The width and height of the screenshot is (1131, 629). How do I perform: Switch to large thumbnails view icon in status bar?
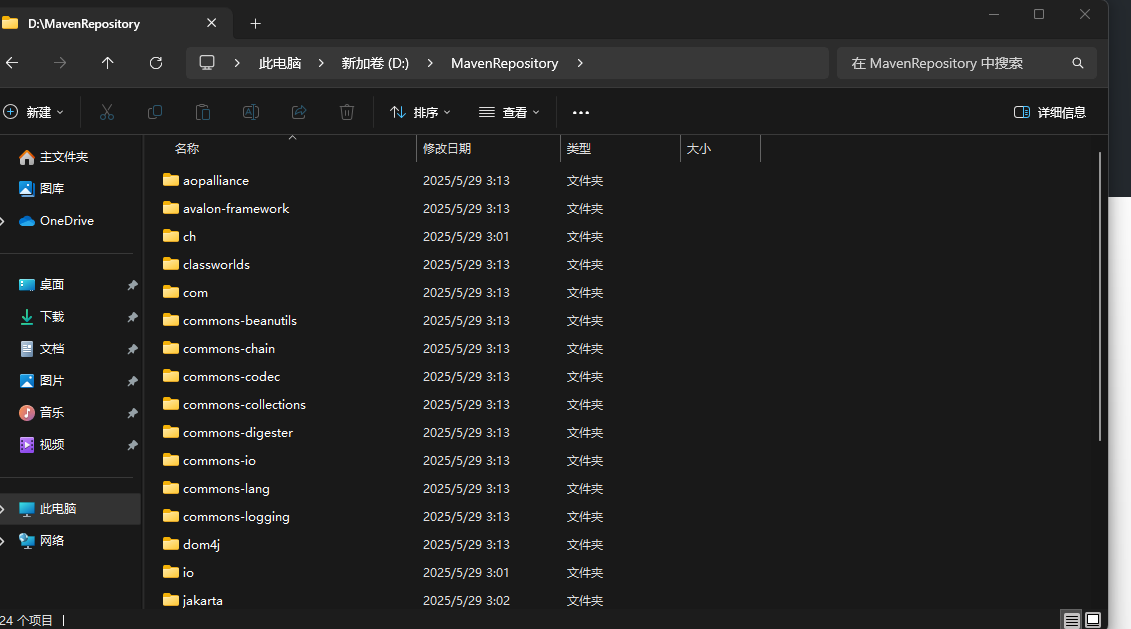[1093, 620]
